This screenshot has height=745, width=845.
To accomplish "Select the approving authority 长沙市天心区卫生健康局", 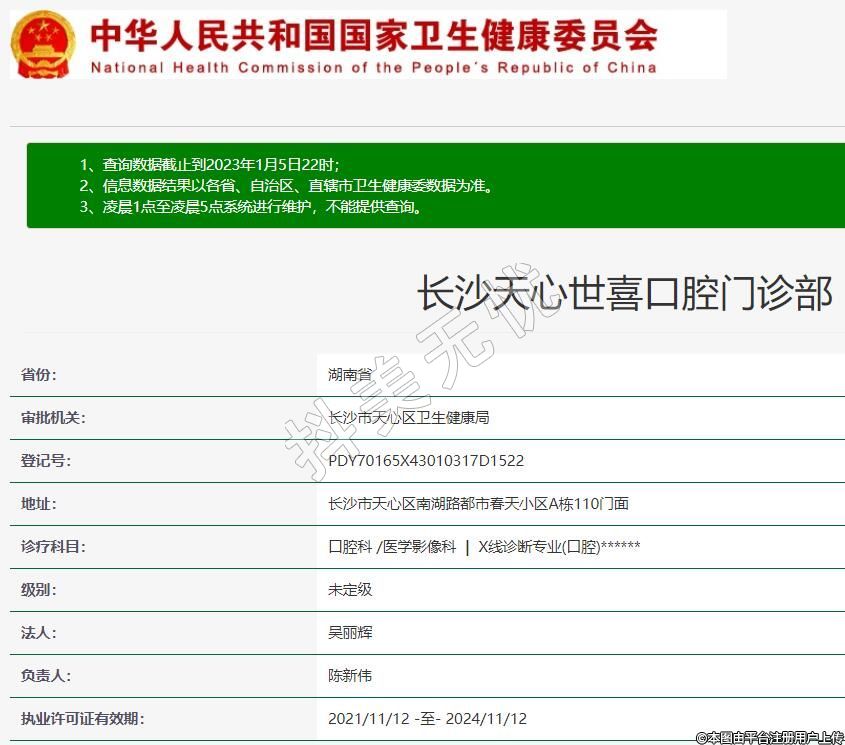I will pyautogui.click(x=408, y=418).
